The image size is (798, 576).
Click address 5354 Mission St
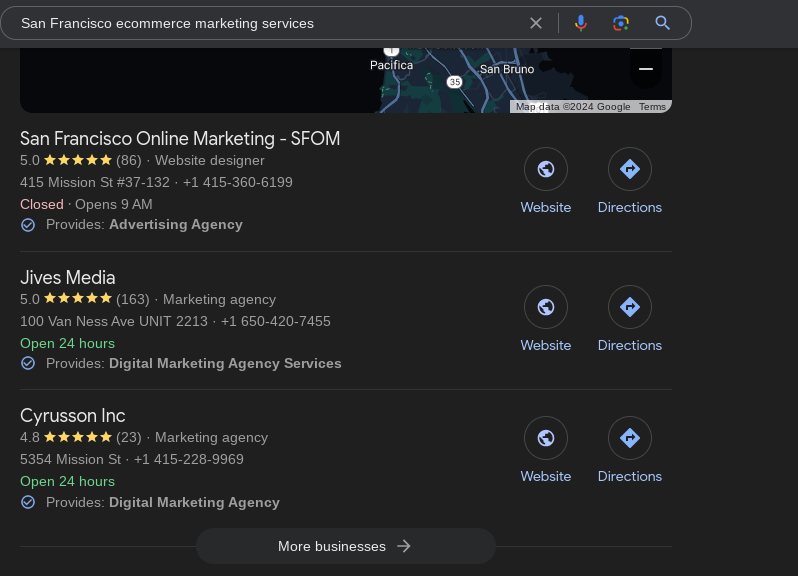click(70, 459)
